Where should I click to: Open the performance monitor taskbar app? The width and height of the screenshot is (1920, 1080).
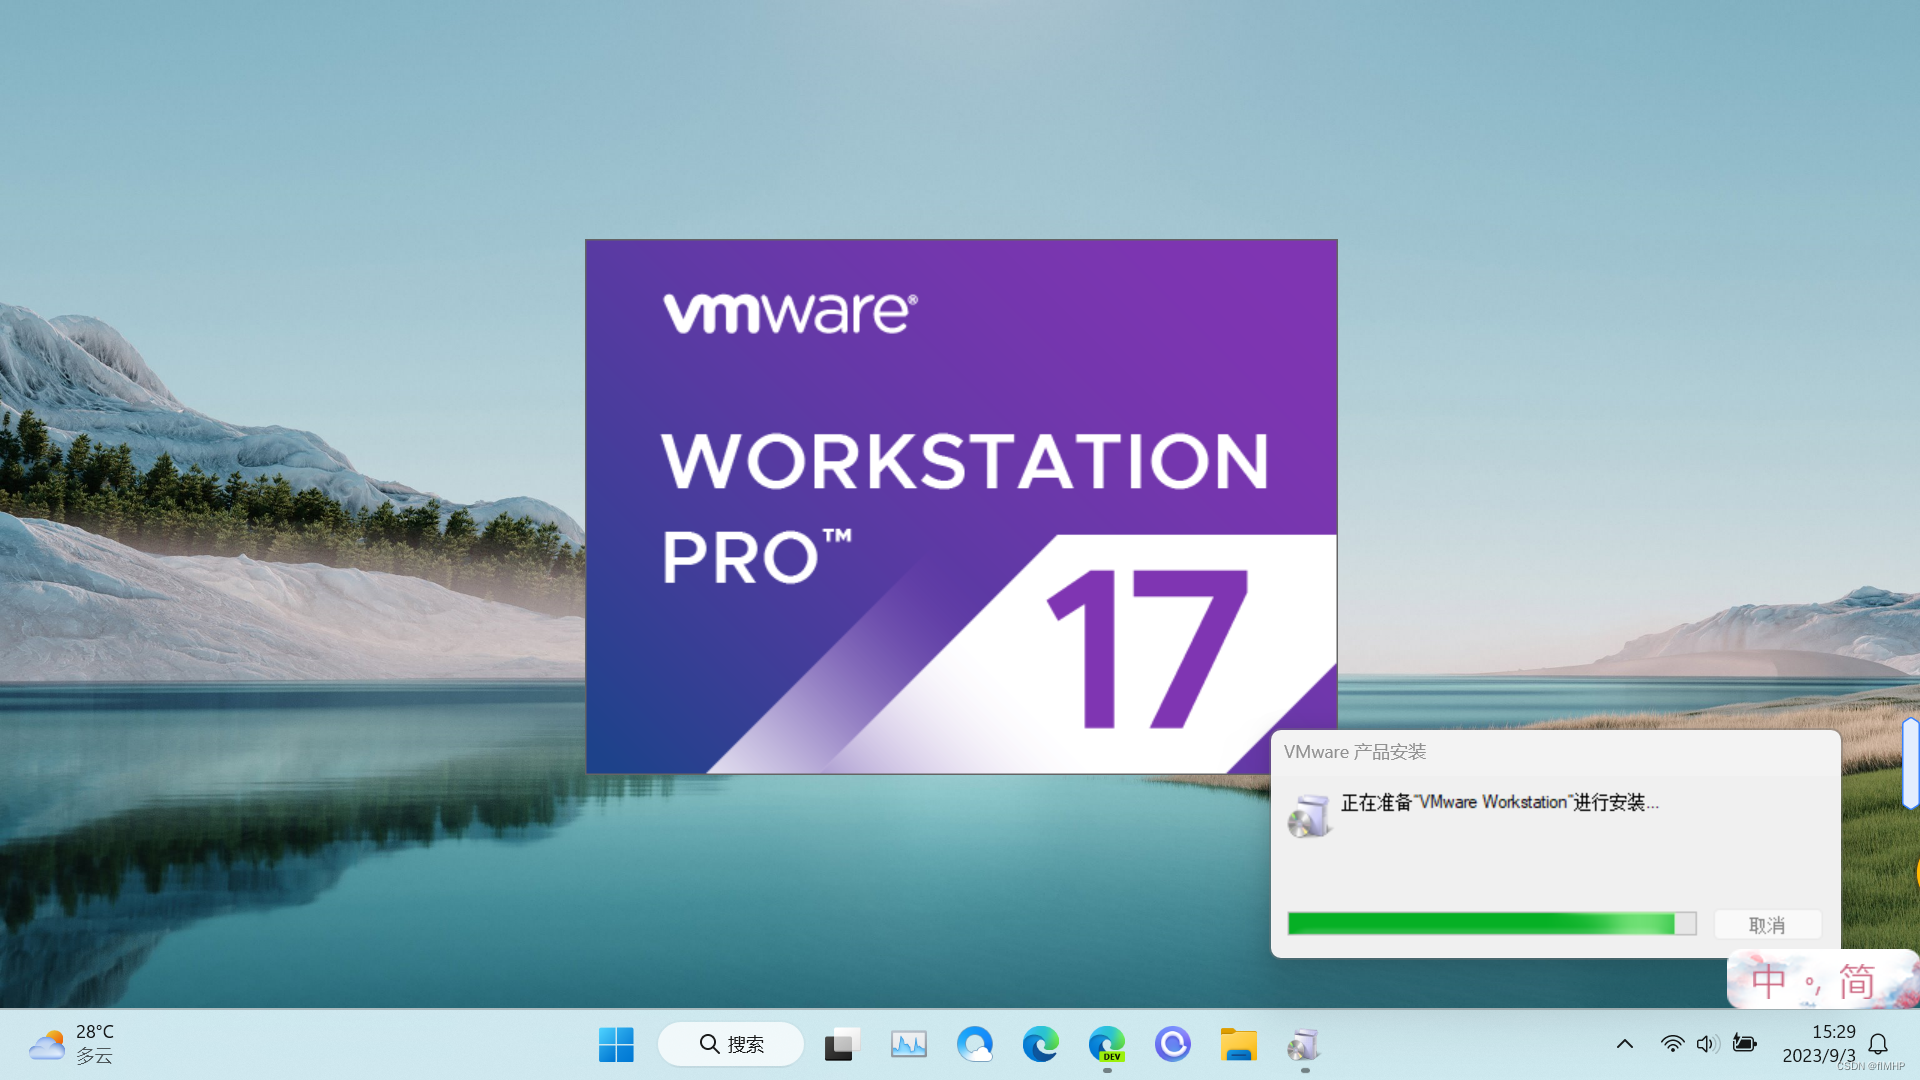(908, 1045)
